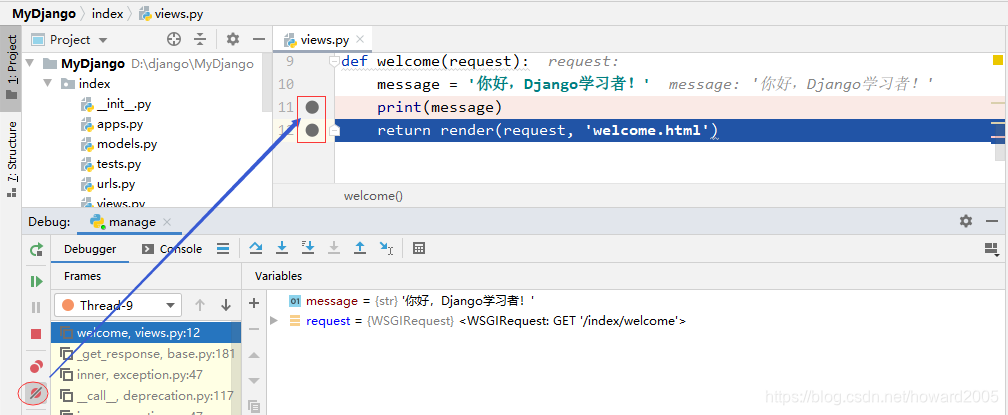Click Step Into My Code icon
This screenshot has width=1008, height=415.
point(308,248)
